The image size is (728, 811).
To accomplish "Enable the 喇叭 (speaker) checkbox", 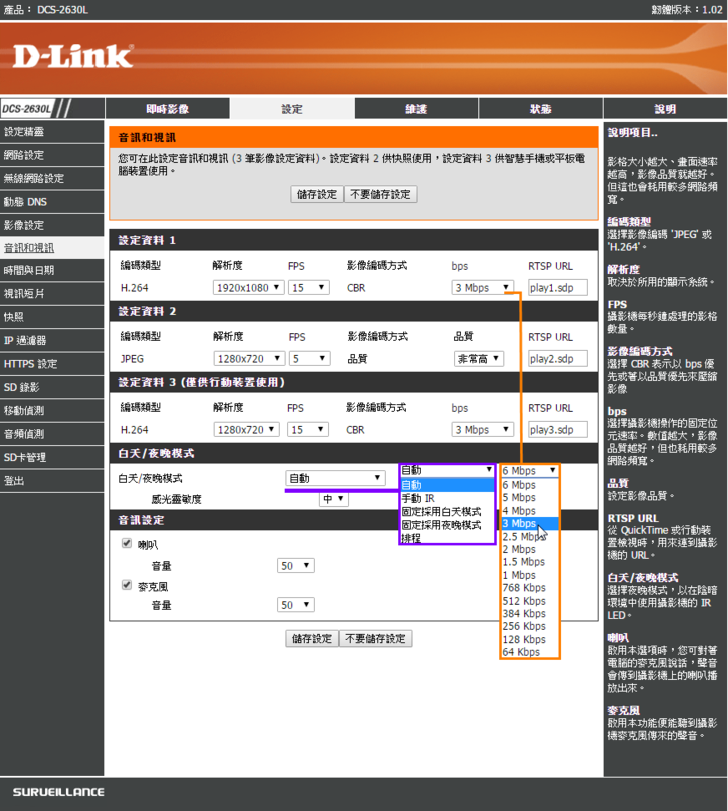I will click(126, 544).
